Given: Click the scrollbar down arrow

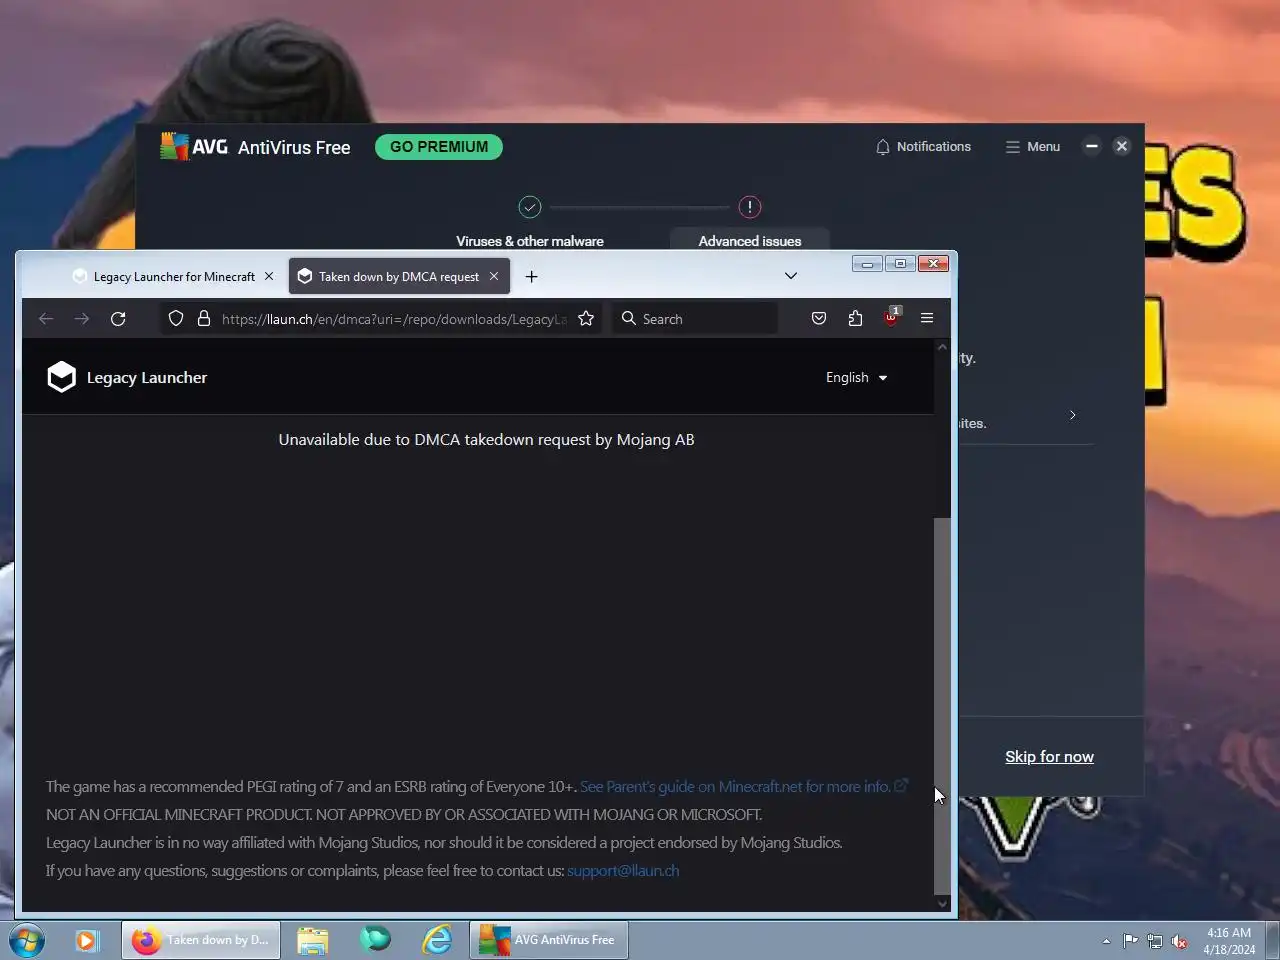Looking at the screenshot, I should tap(942, 904).
